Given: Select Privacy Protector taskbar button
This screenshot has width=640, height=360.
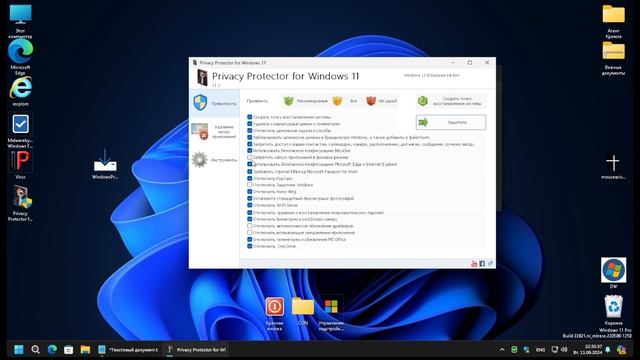Looking at the screenshot, I should (197, 350).
